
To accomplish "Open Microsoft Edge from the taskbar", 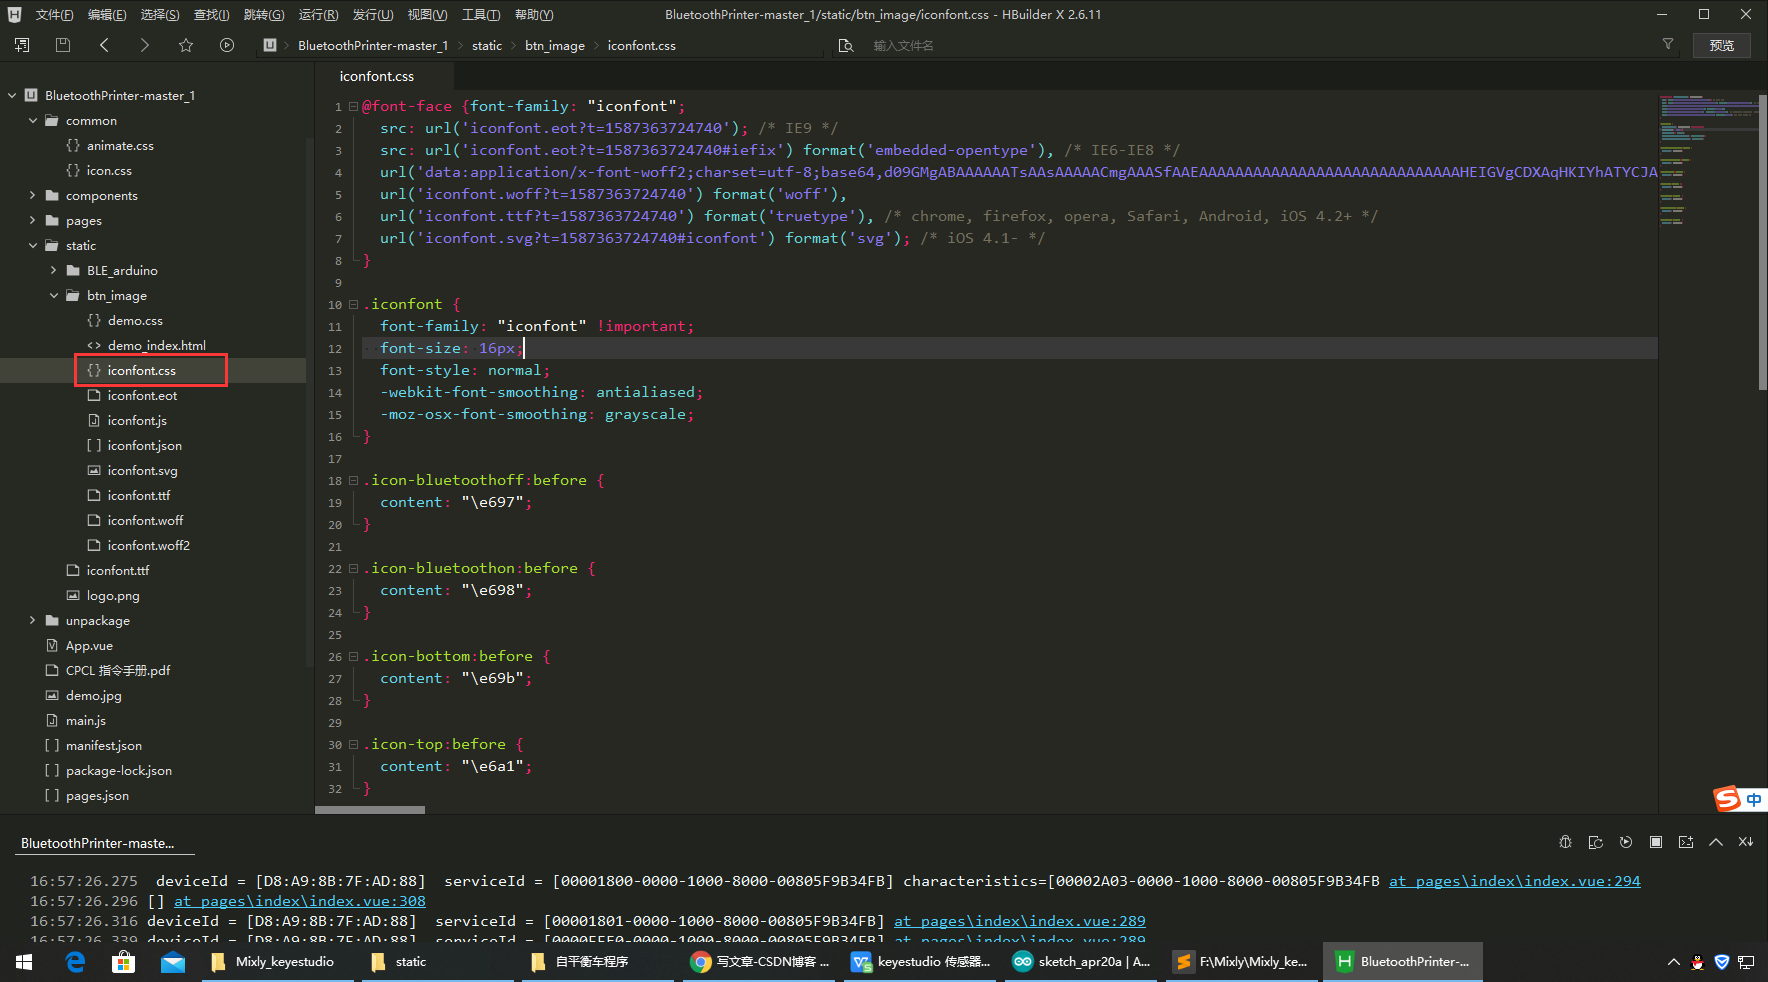I will tap(75, 962).
